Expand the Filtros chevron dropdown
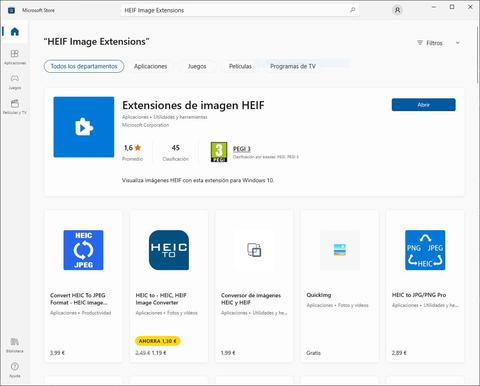 [458, 43]
